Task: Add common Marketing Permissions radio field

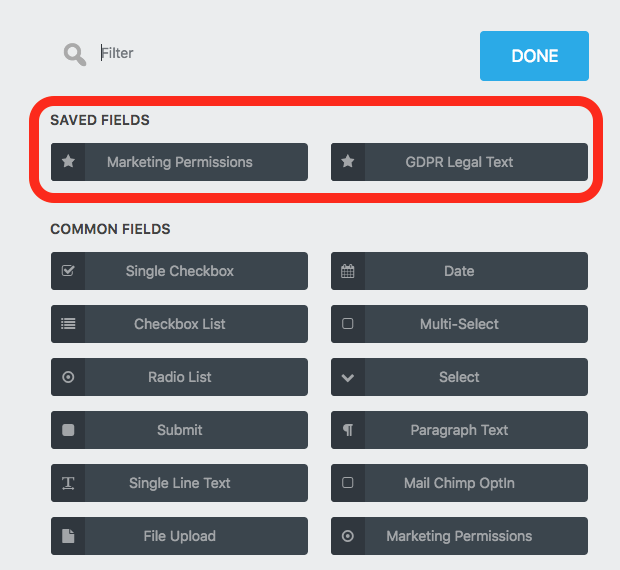Action: coord(459,536)
